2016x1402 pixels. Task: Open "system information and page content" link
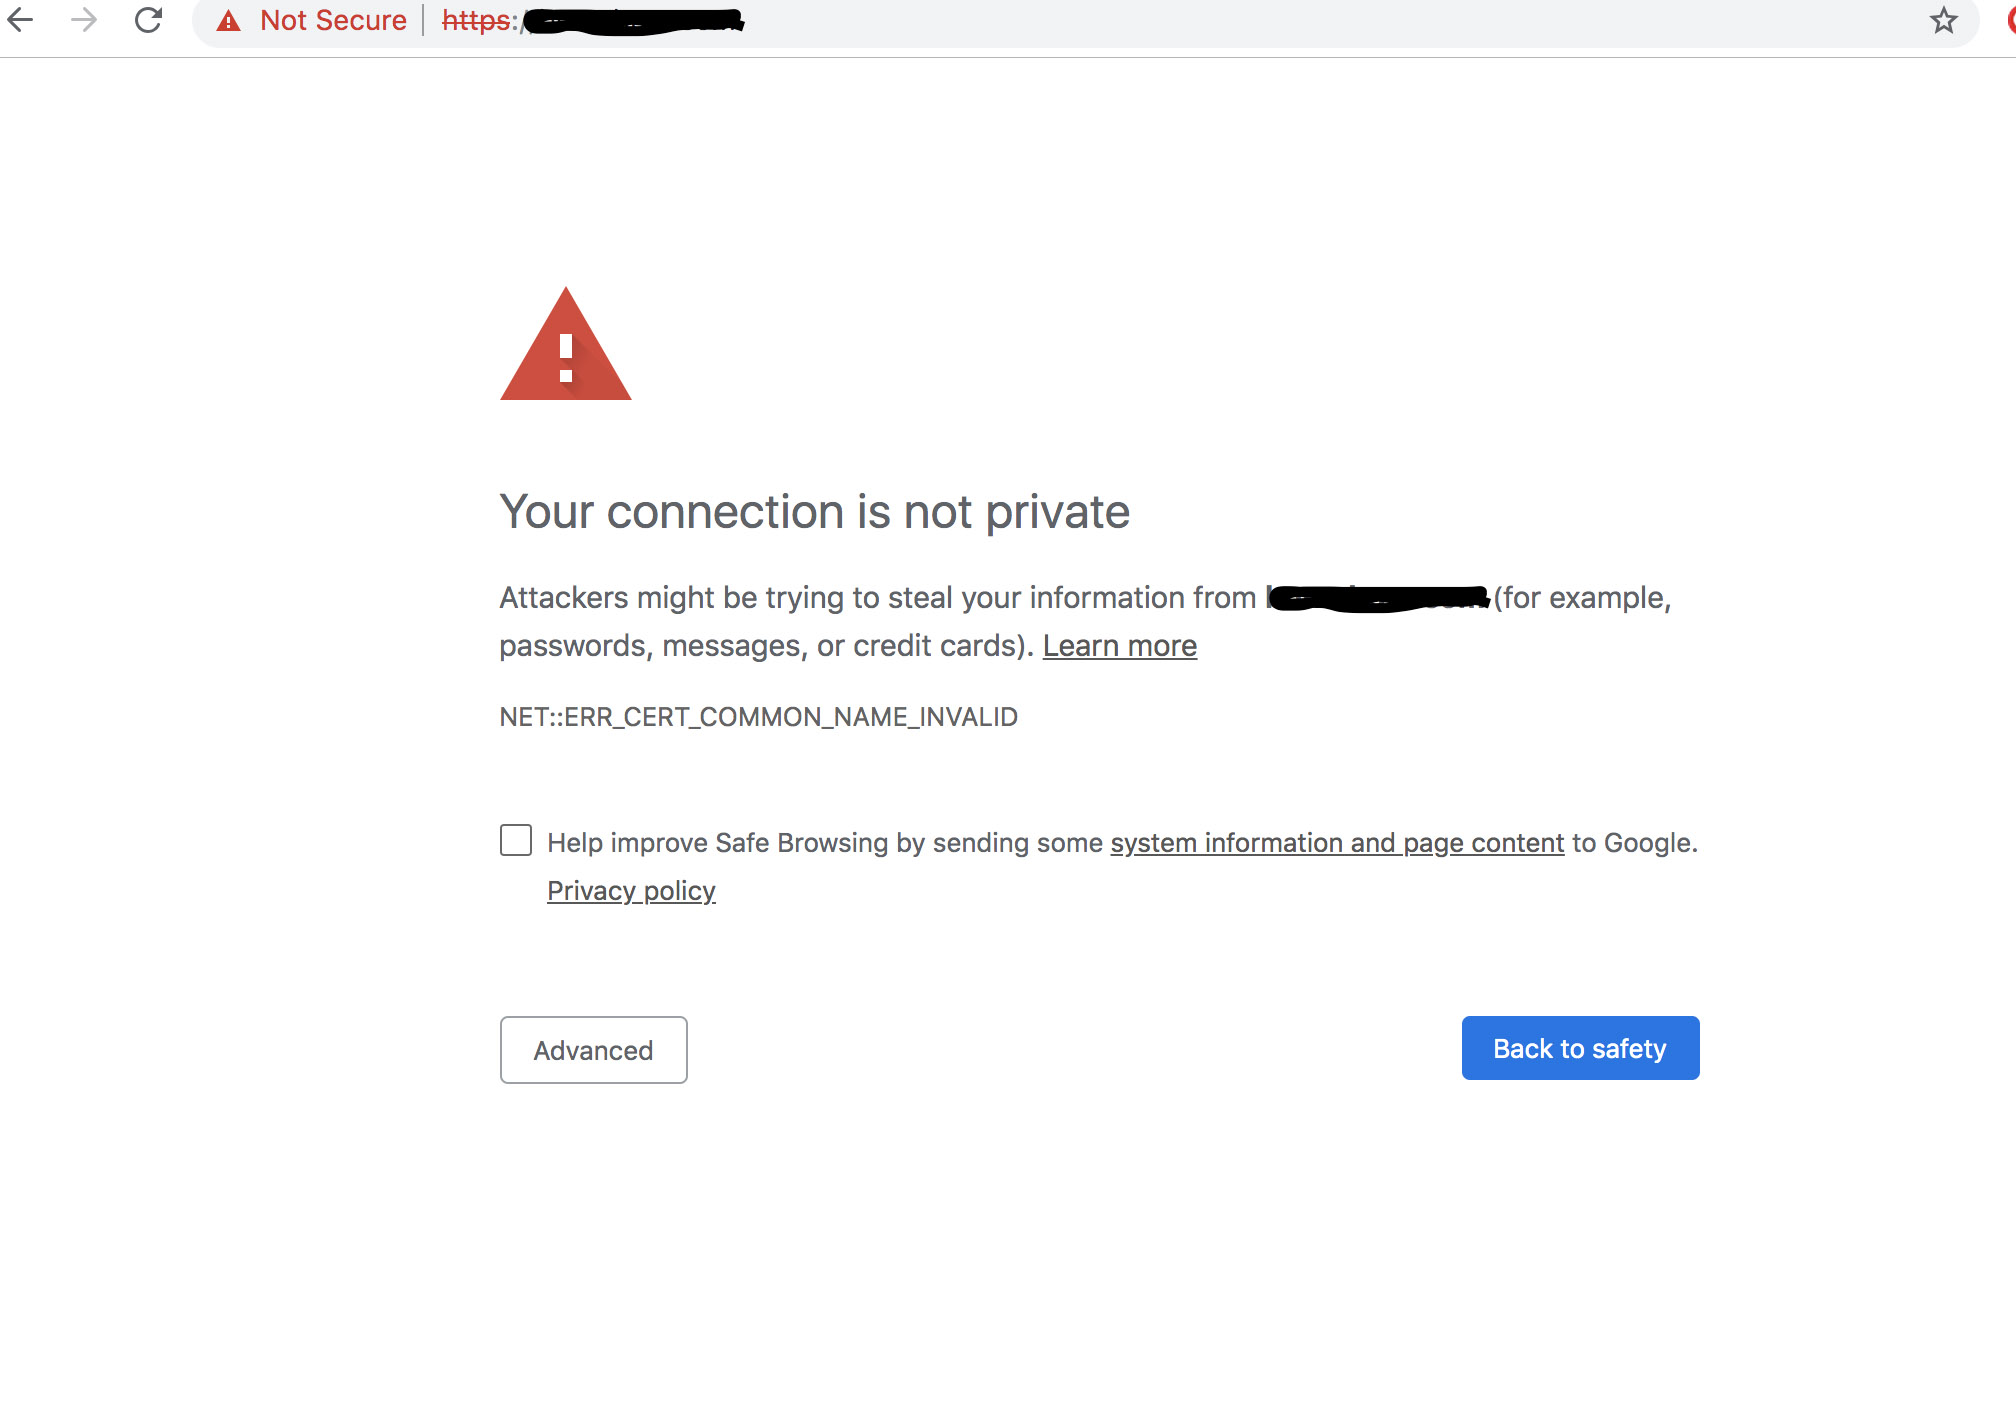tap(1337, 843)
